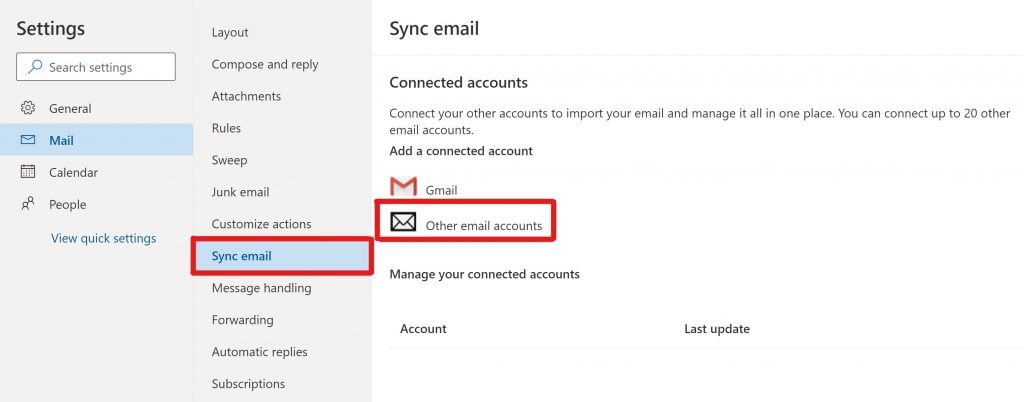The height and width of the screenshot is (402, 1024).
Task: Click the red Gmail logo icon
Action: click(403, 187)
